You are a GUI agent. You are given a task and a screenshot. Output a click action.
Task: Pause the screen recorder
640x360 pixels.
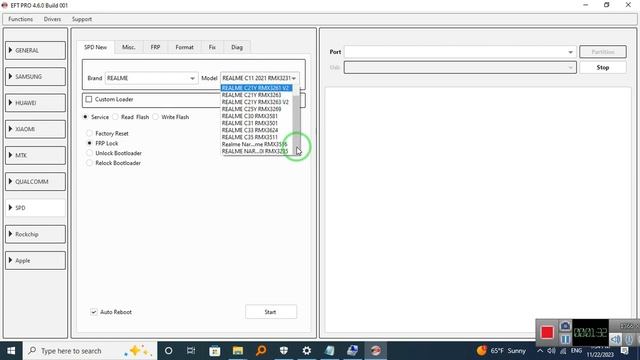(565, 339)
